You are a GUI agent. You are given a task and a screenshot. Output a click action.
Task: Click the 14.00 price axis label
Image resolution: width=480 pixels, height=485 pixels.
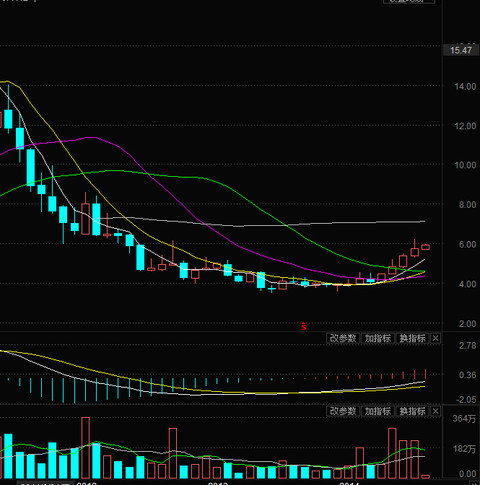[x=465, y=87]
